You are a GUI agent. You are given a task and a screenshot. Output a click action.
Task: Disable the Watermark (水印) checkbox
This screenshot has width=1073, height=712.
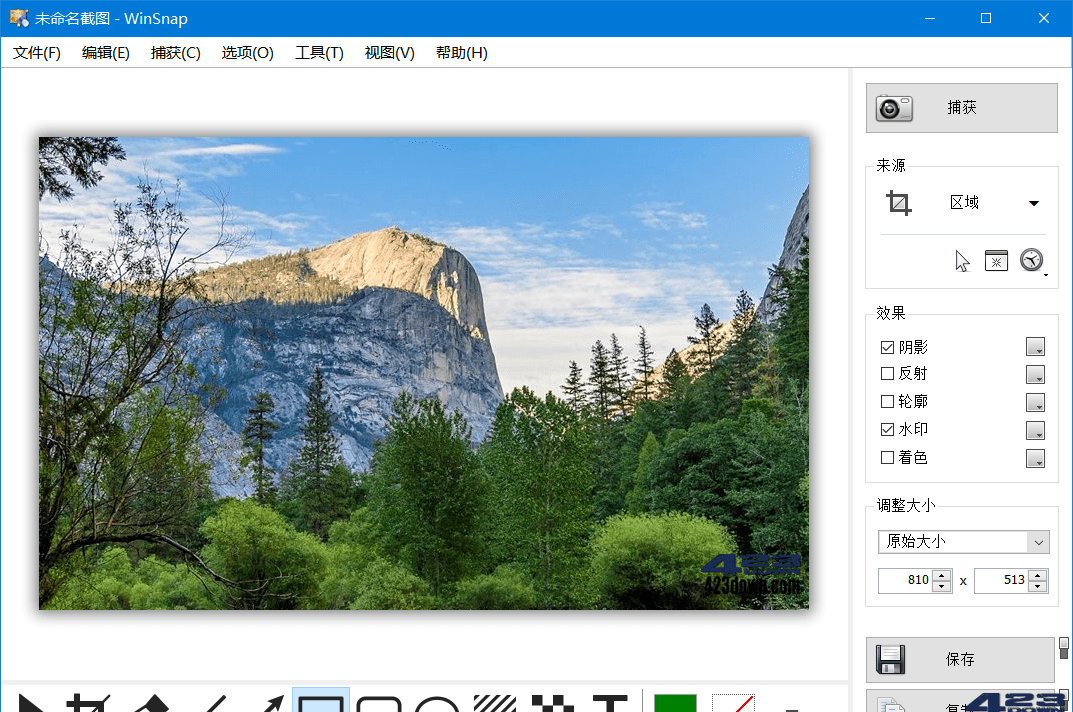888,429
